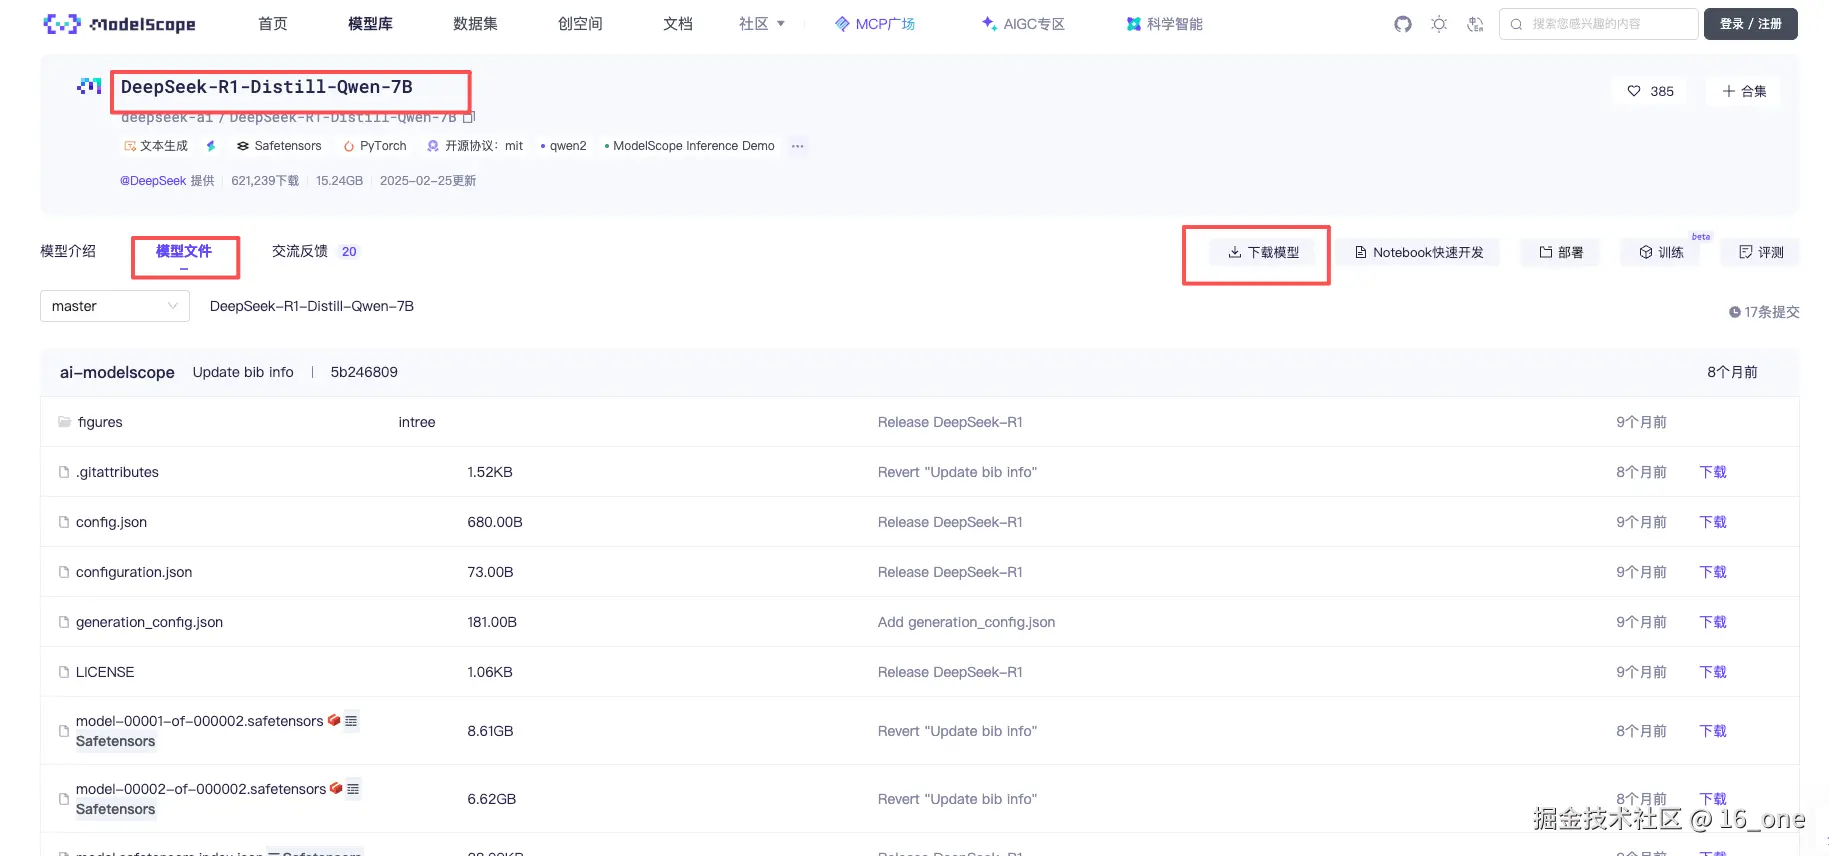Download config.json via 下载 link
Image resolution: width=1829 pixels, height=856 pixels.
click(x=1713, y=522)
